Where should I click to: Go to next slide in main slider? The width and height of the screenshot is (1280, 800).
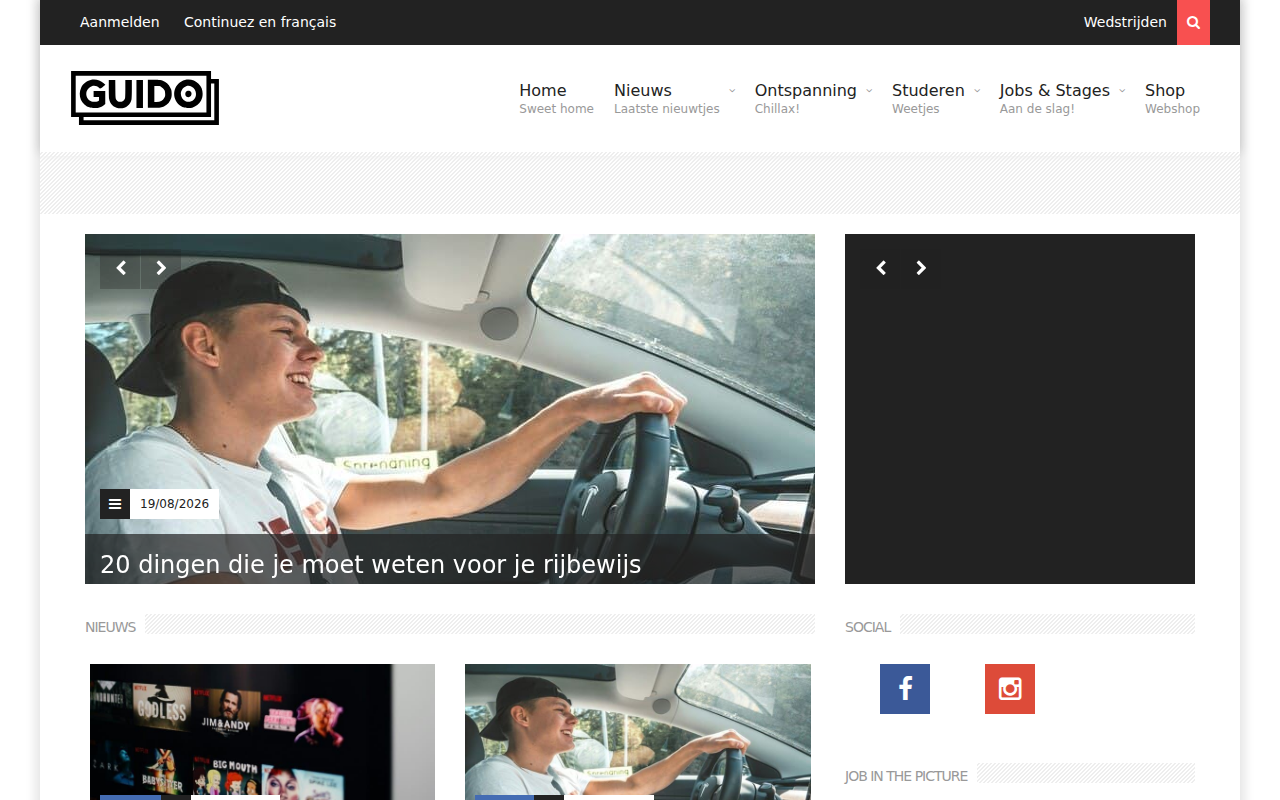pos(161,268)
